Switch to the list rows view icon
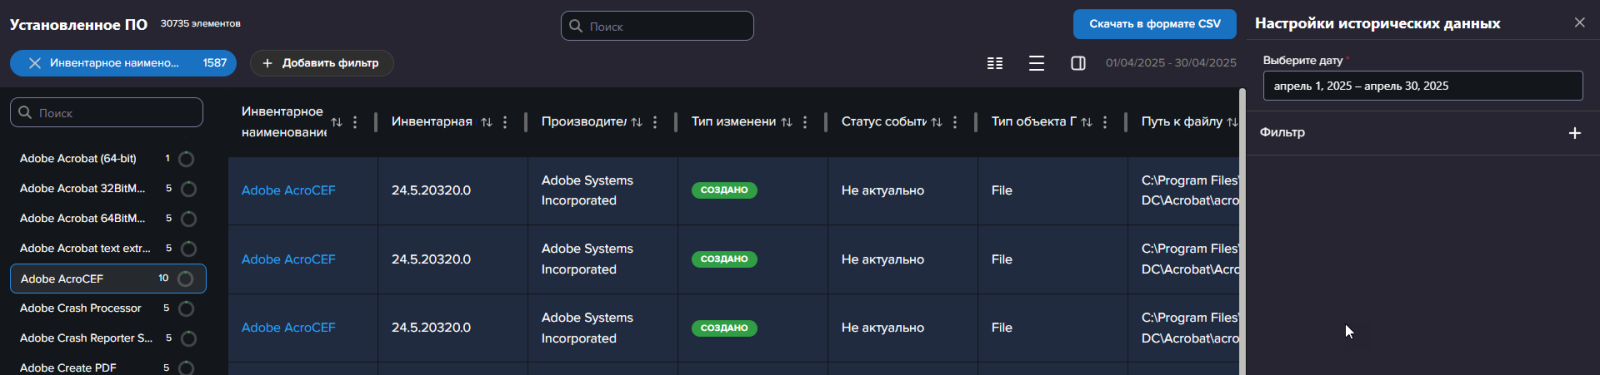 (x=1037, y=63)
